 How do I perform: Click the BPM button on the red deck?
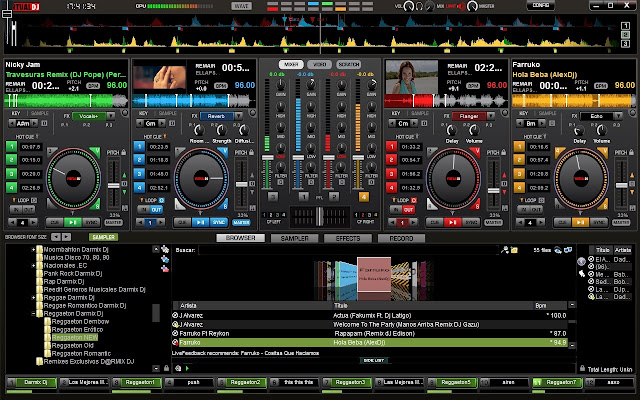pos(473,86)
